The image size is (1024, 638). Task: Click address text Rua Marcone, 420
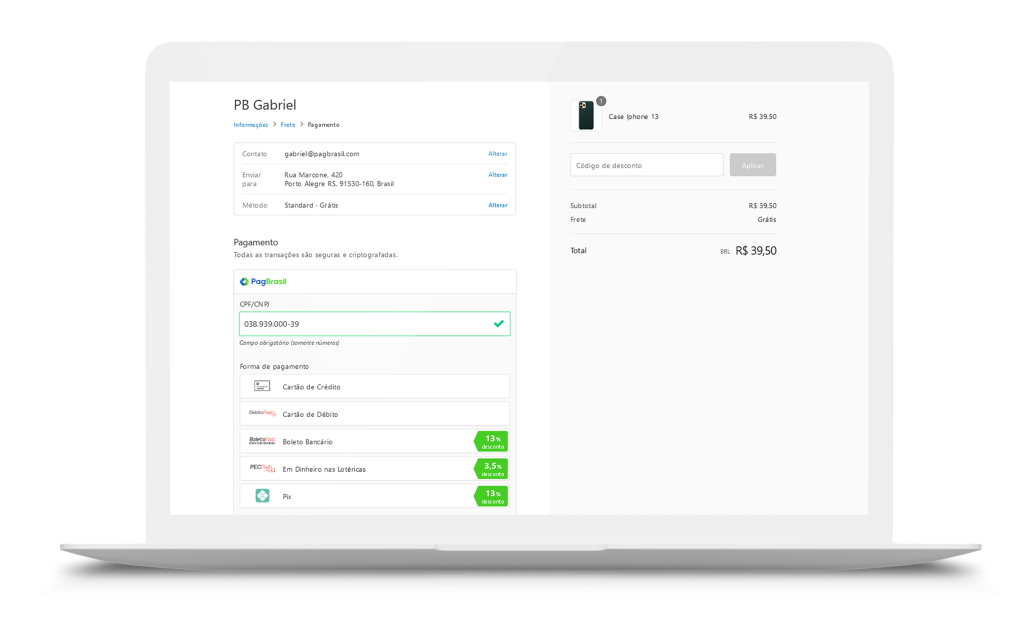[313, 175]
